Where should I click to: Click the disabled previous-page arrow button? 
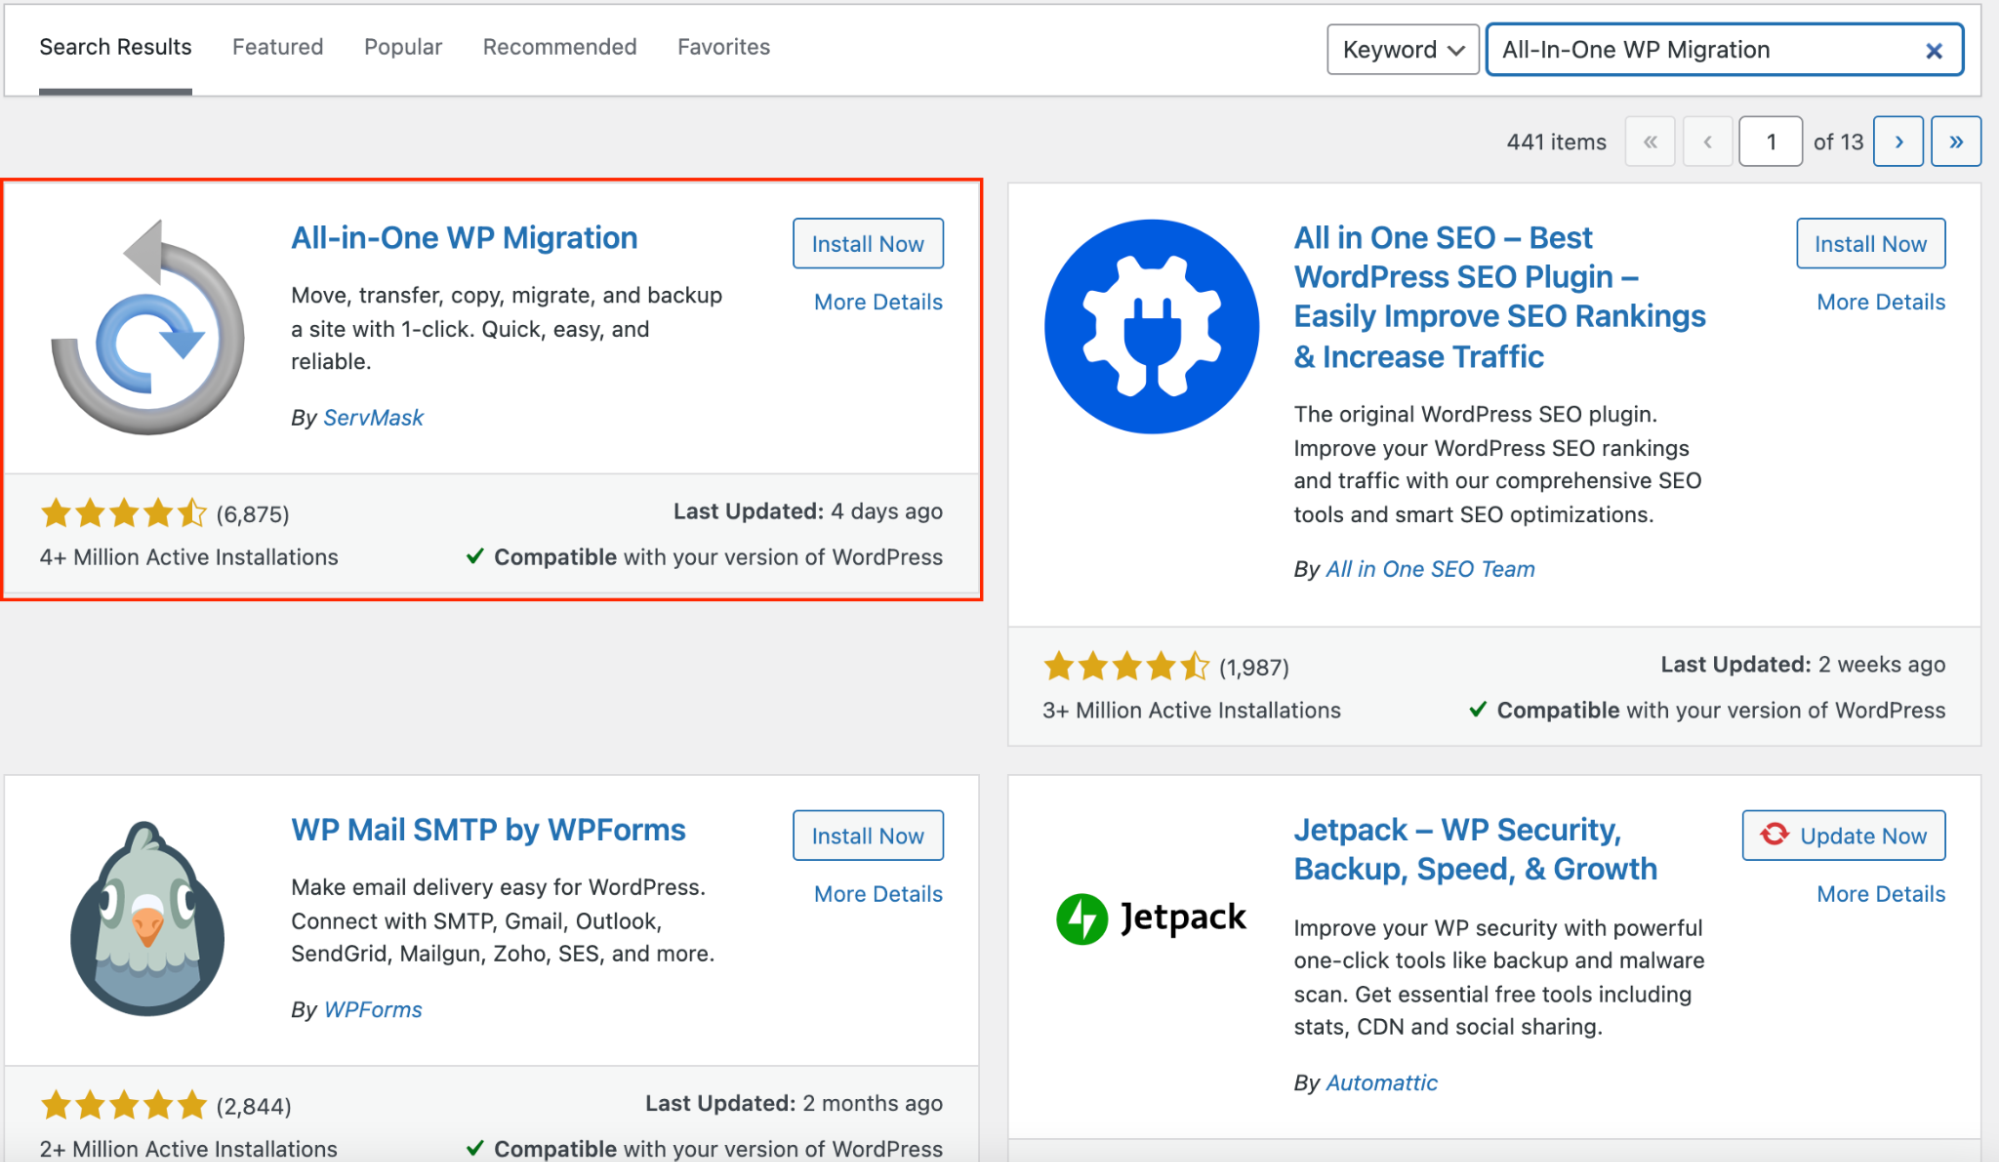(x=1708, y=141)
